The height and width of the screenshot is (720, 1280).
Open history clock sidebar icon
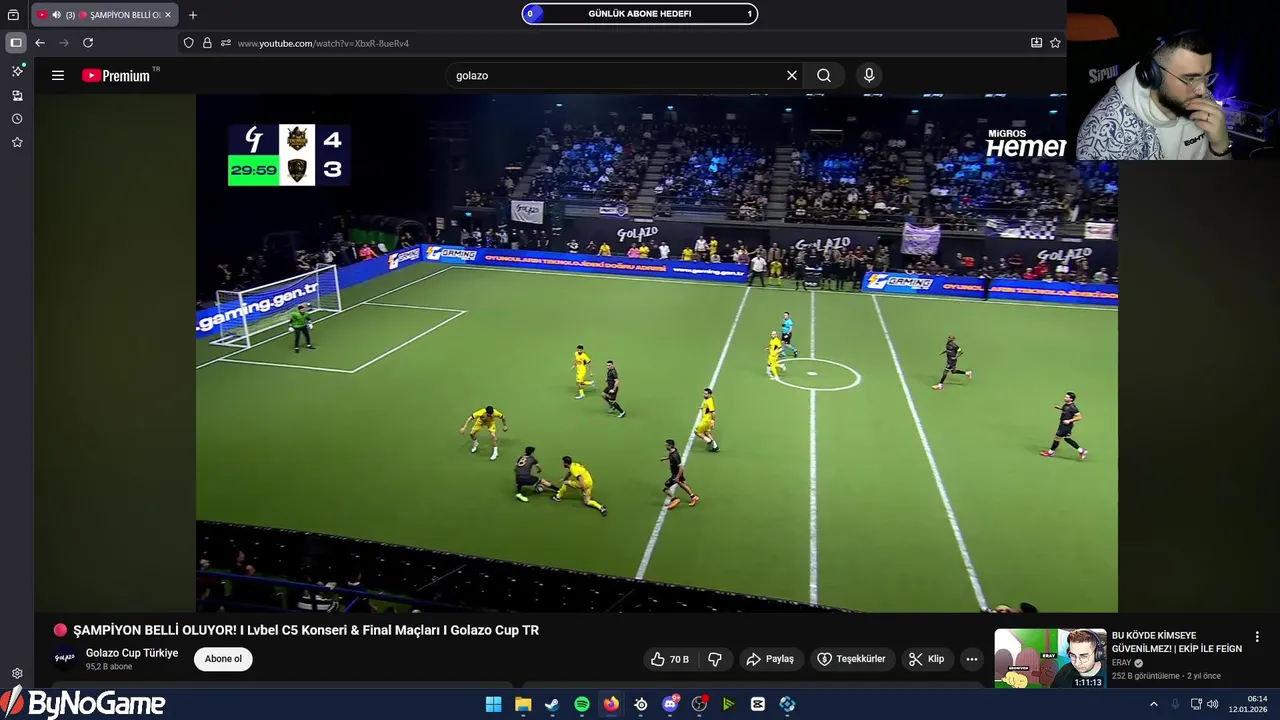(17, 119)
